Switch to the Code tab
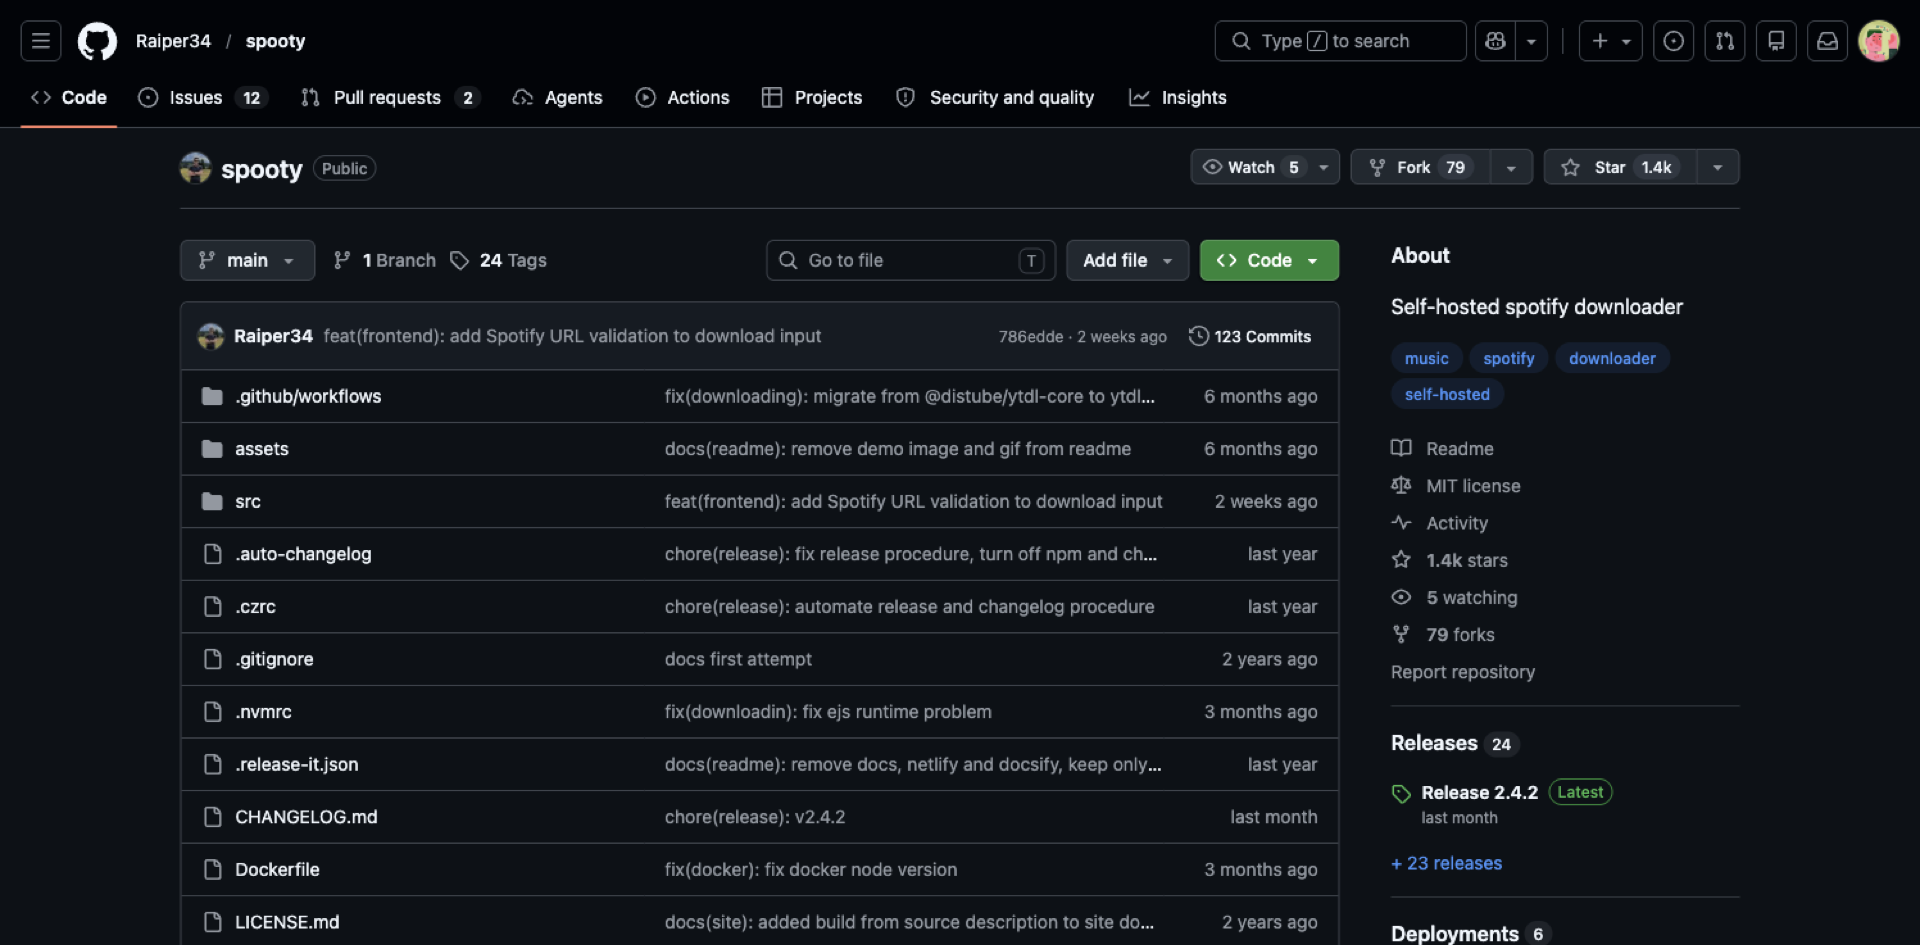 point(69,97)
